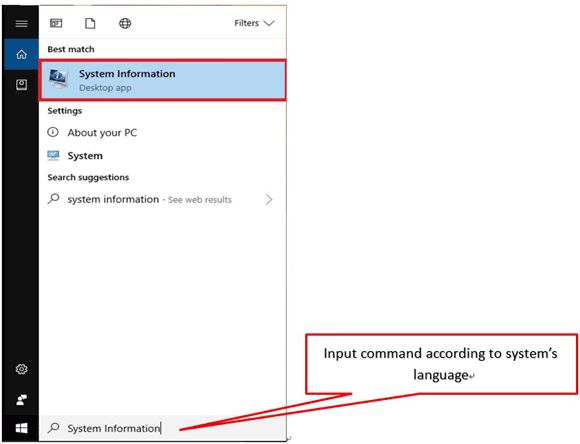Filter results by Apps icon
Viewport: 580px width, 444px height.
click(x=56, y=23)
